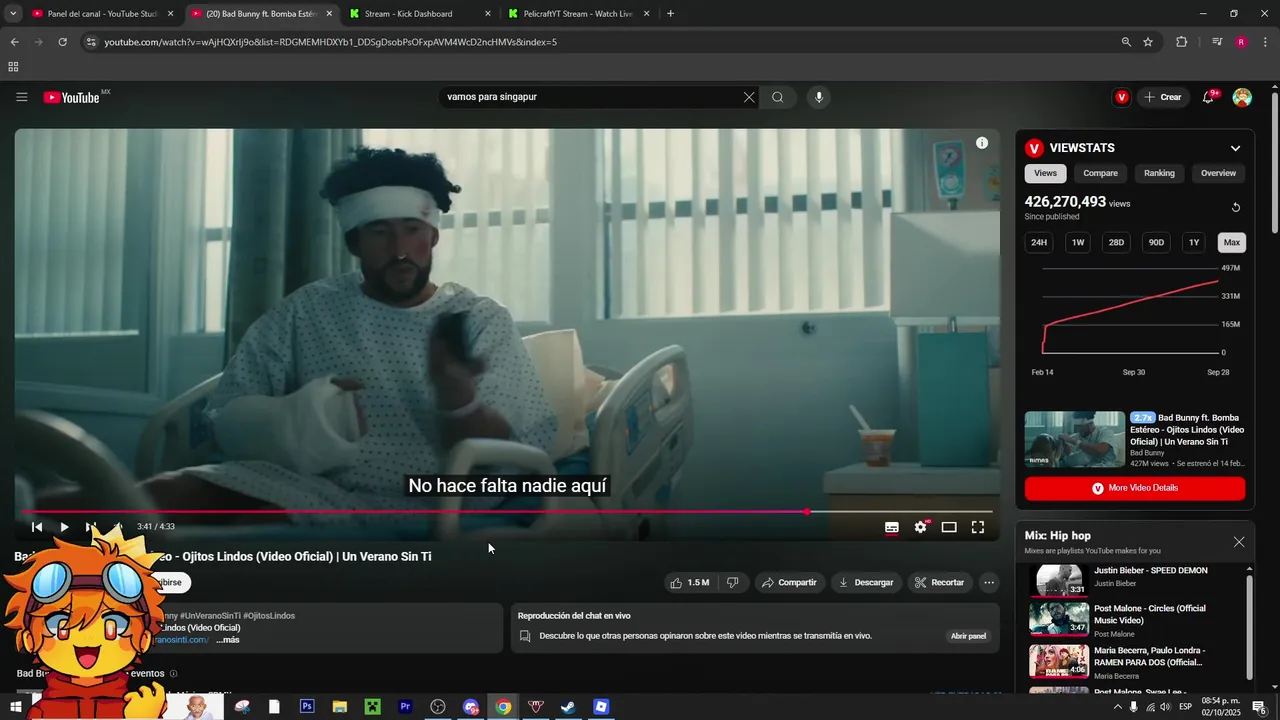Enter full screen video mode

click(978, 527)
